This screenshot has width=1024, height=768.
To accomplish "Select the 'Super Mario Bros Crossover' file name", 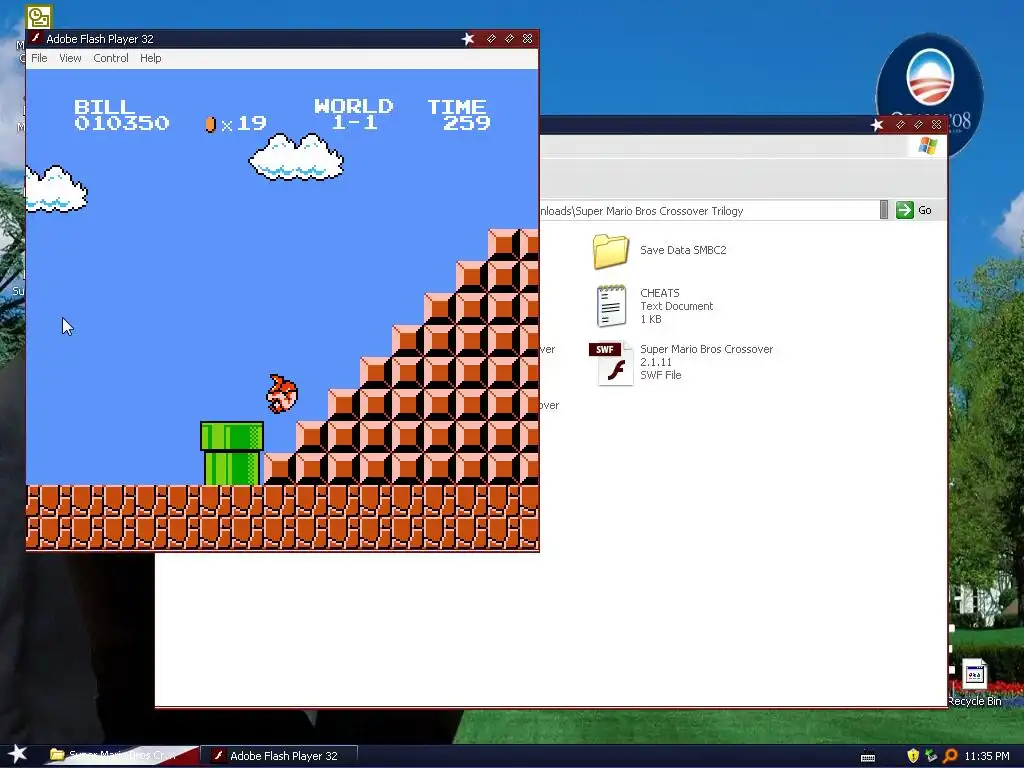I will tap(707, 349).
